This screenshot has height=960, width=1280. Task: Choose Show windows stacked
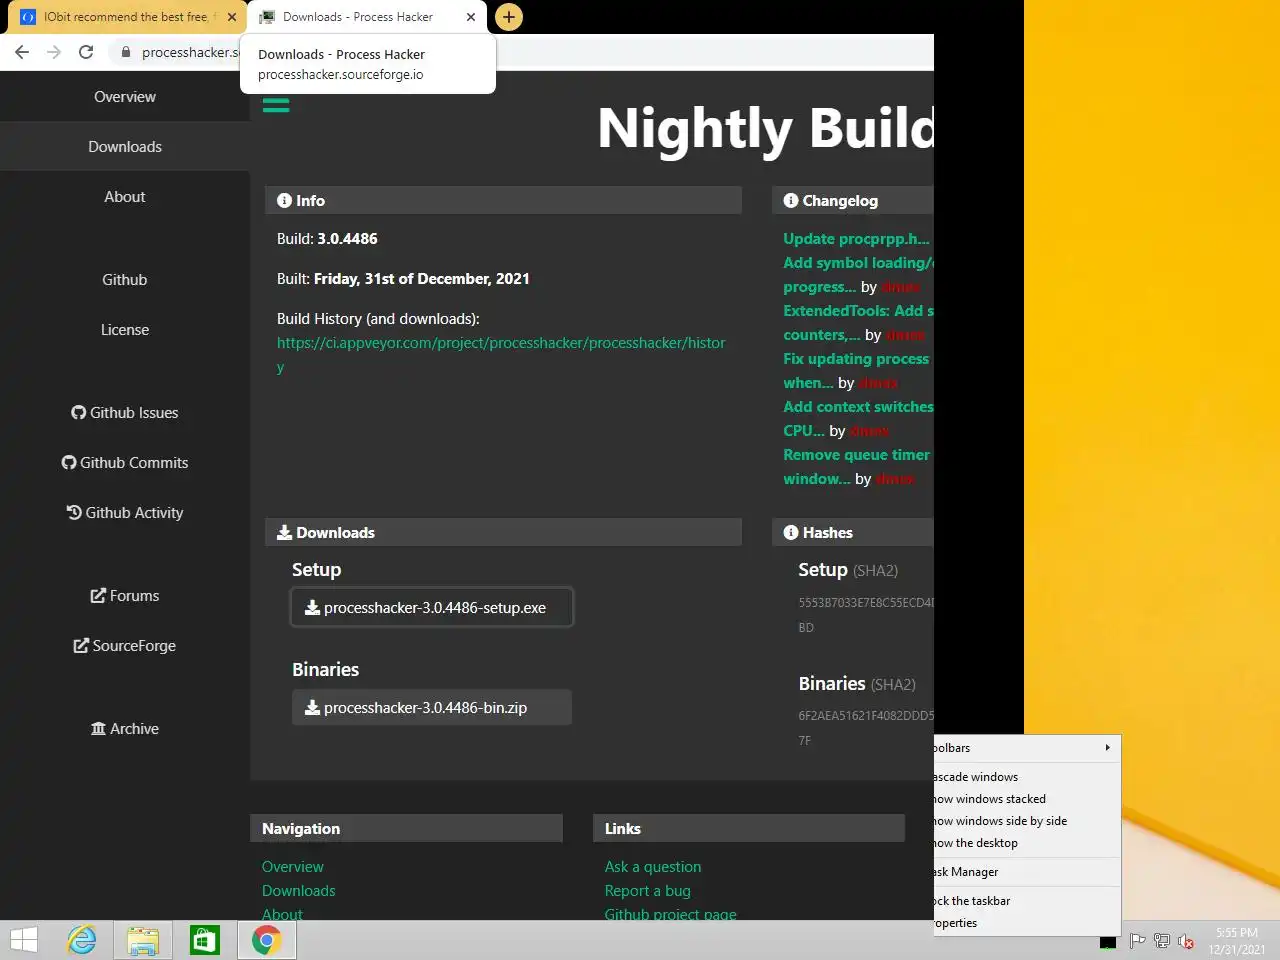(x=1027, y=799)
